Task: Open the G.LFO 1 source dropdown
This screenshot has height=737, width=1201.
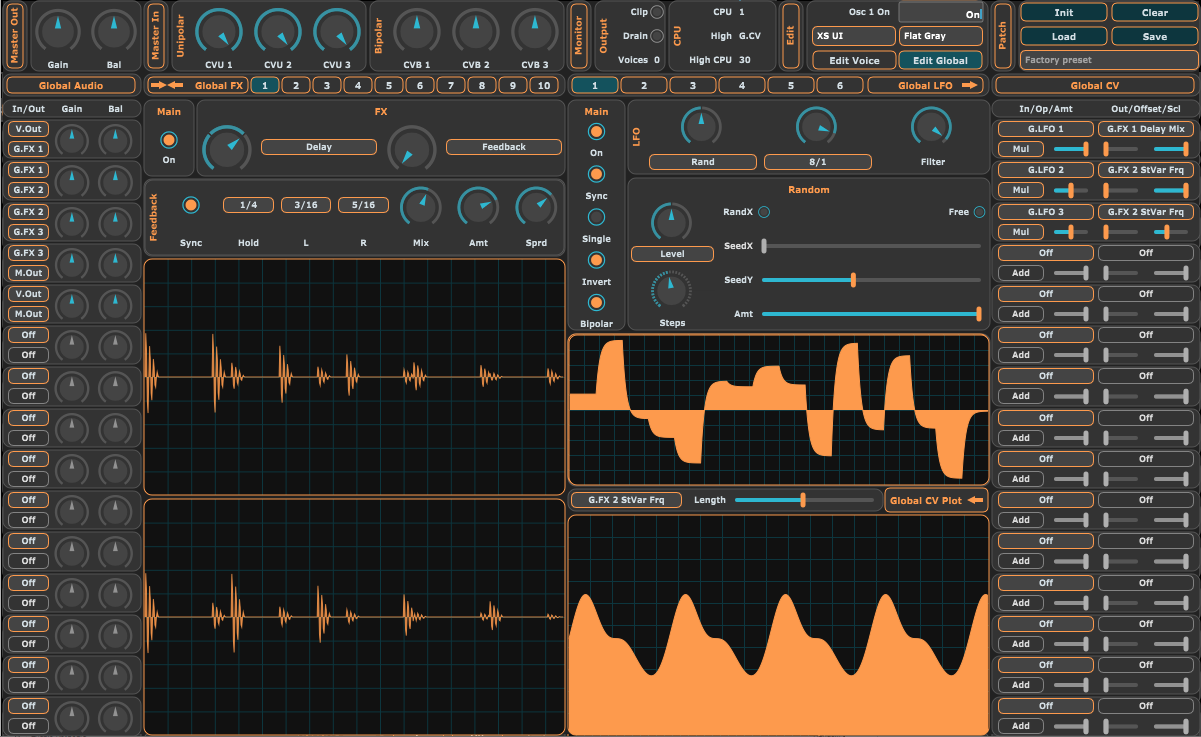Action: point(1046,129)
